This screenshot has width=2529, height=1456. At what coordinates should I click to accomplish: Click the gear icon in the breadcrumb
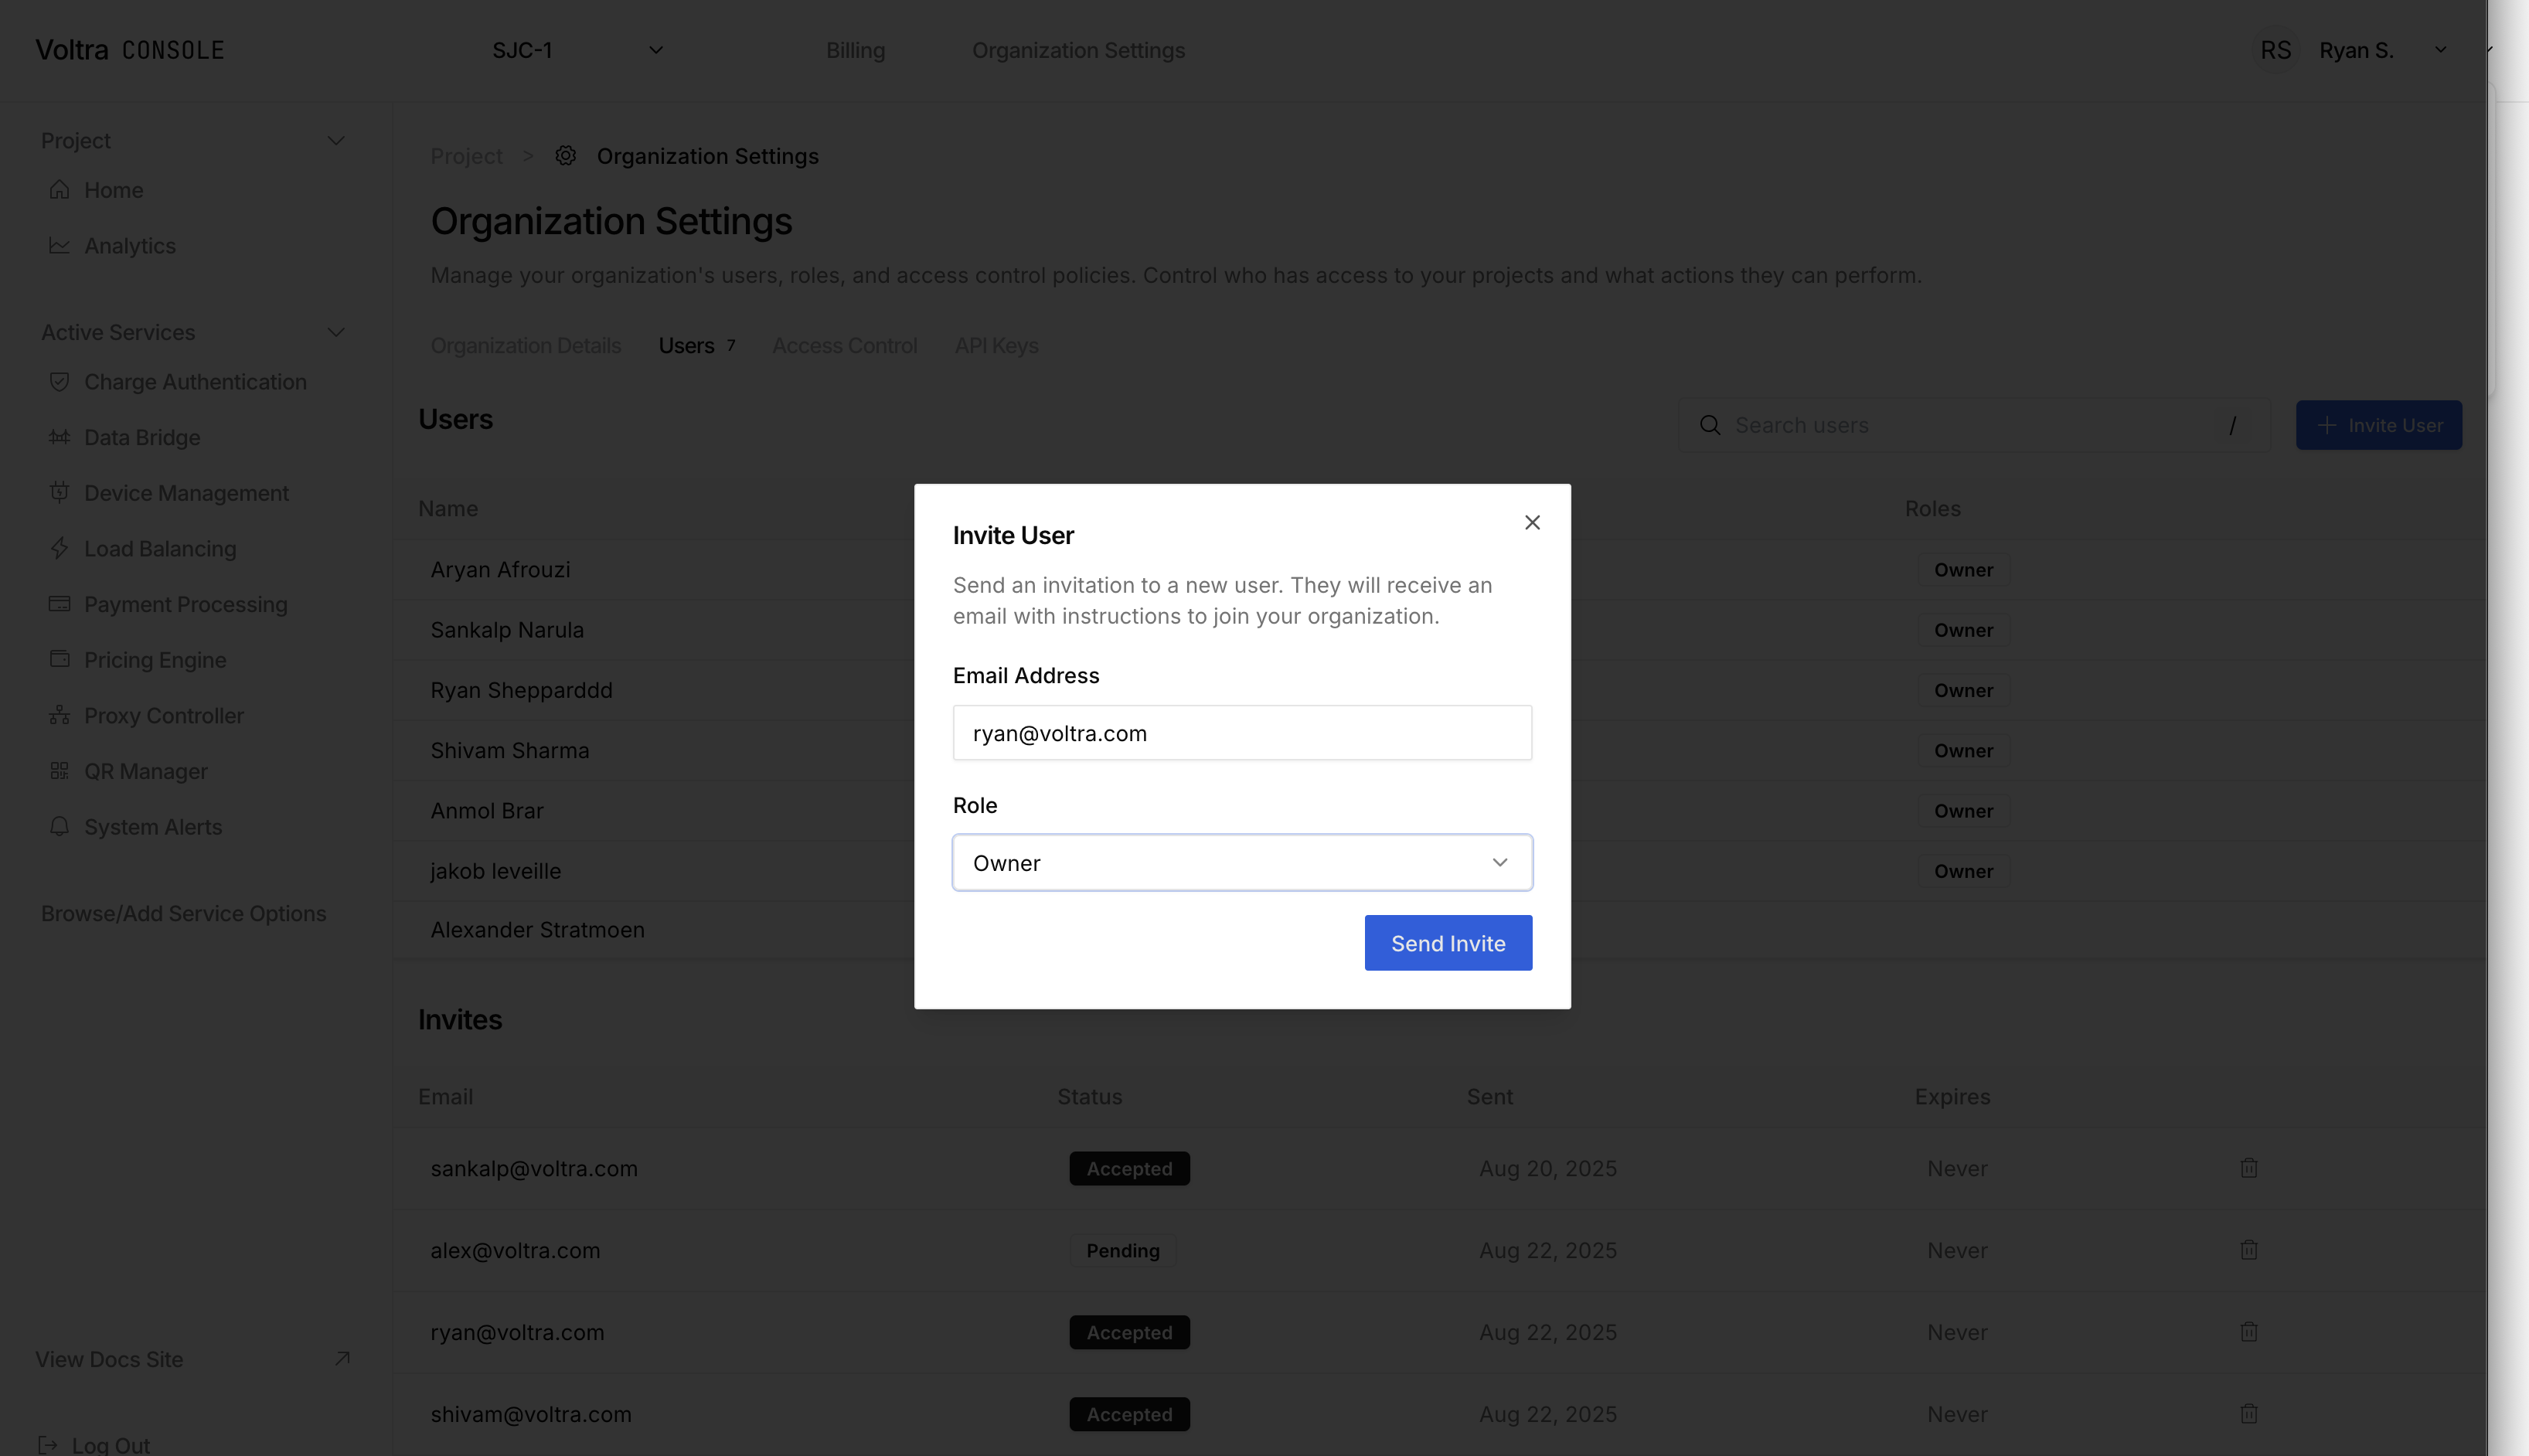click(566, 155)
